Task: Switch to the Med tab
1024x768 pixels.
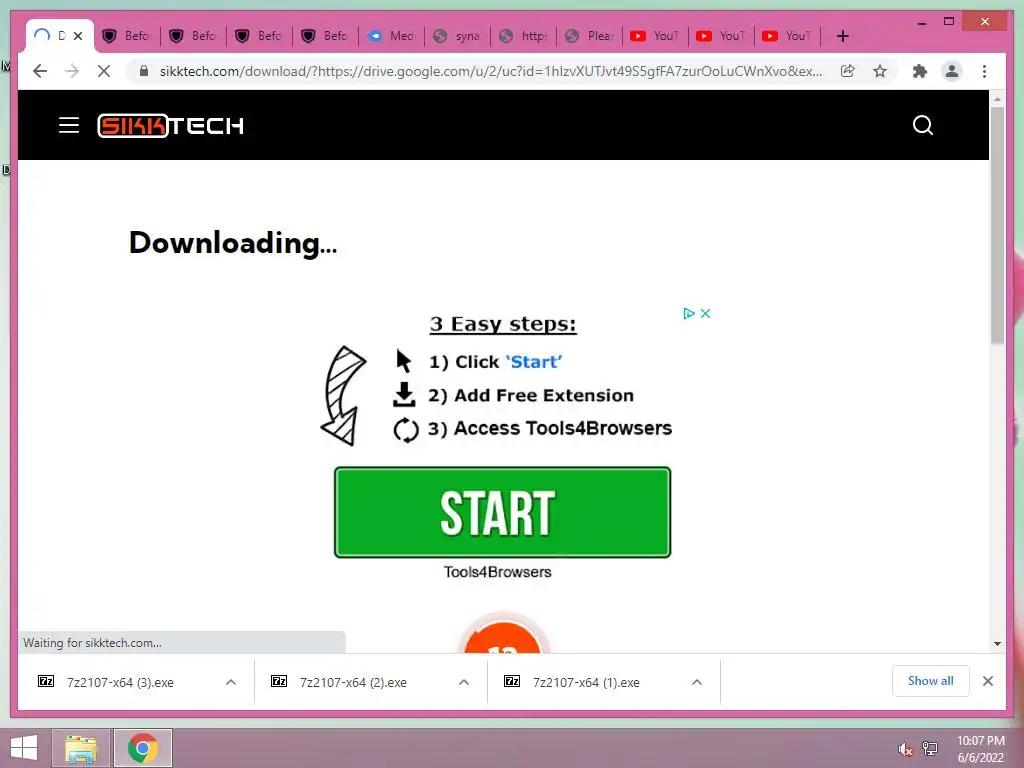Action: pyautogui.click(x=392, y=36)
